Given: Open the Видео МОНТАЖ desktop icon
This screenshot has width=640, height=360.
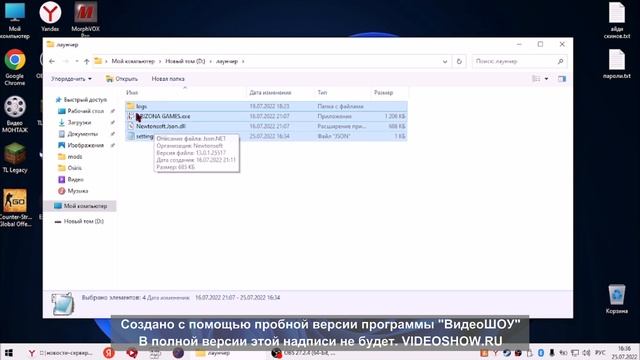Looking at the screenshot, I should coord(15,114).
